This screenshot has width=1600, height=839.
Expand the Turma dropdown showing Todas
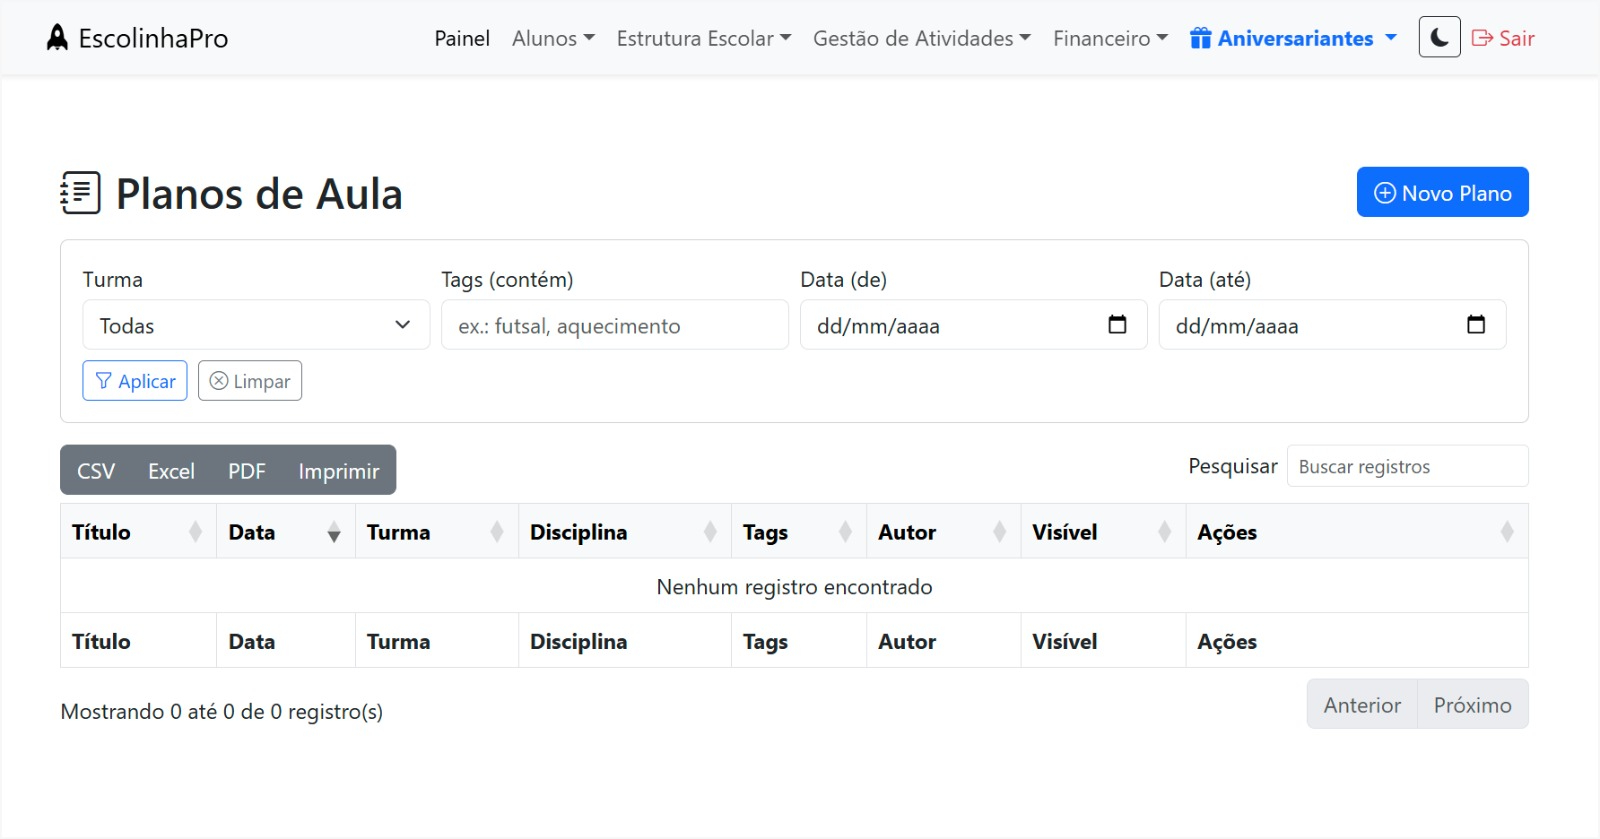256,325
